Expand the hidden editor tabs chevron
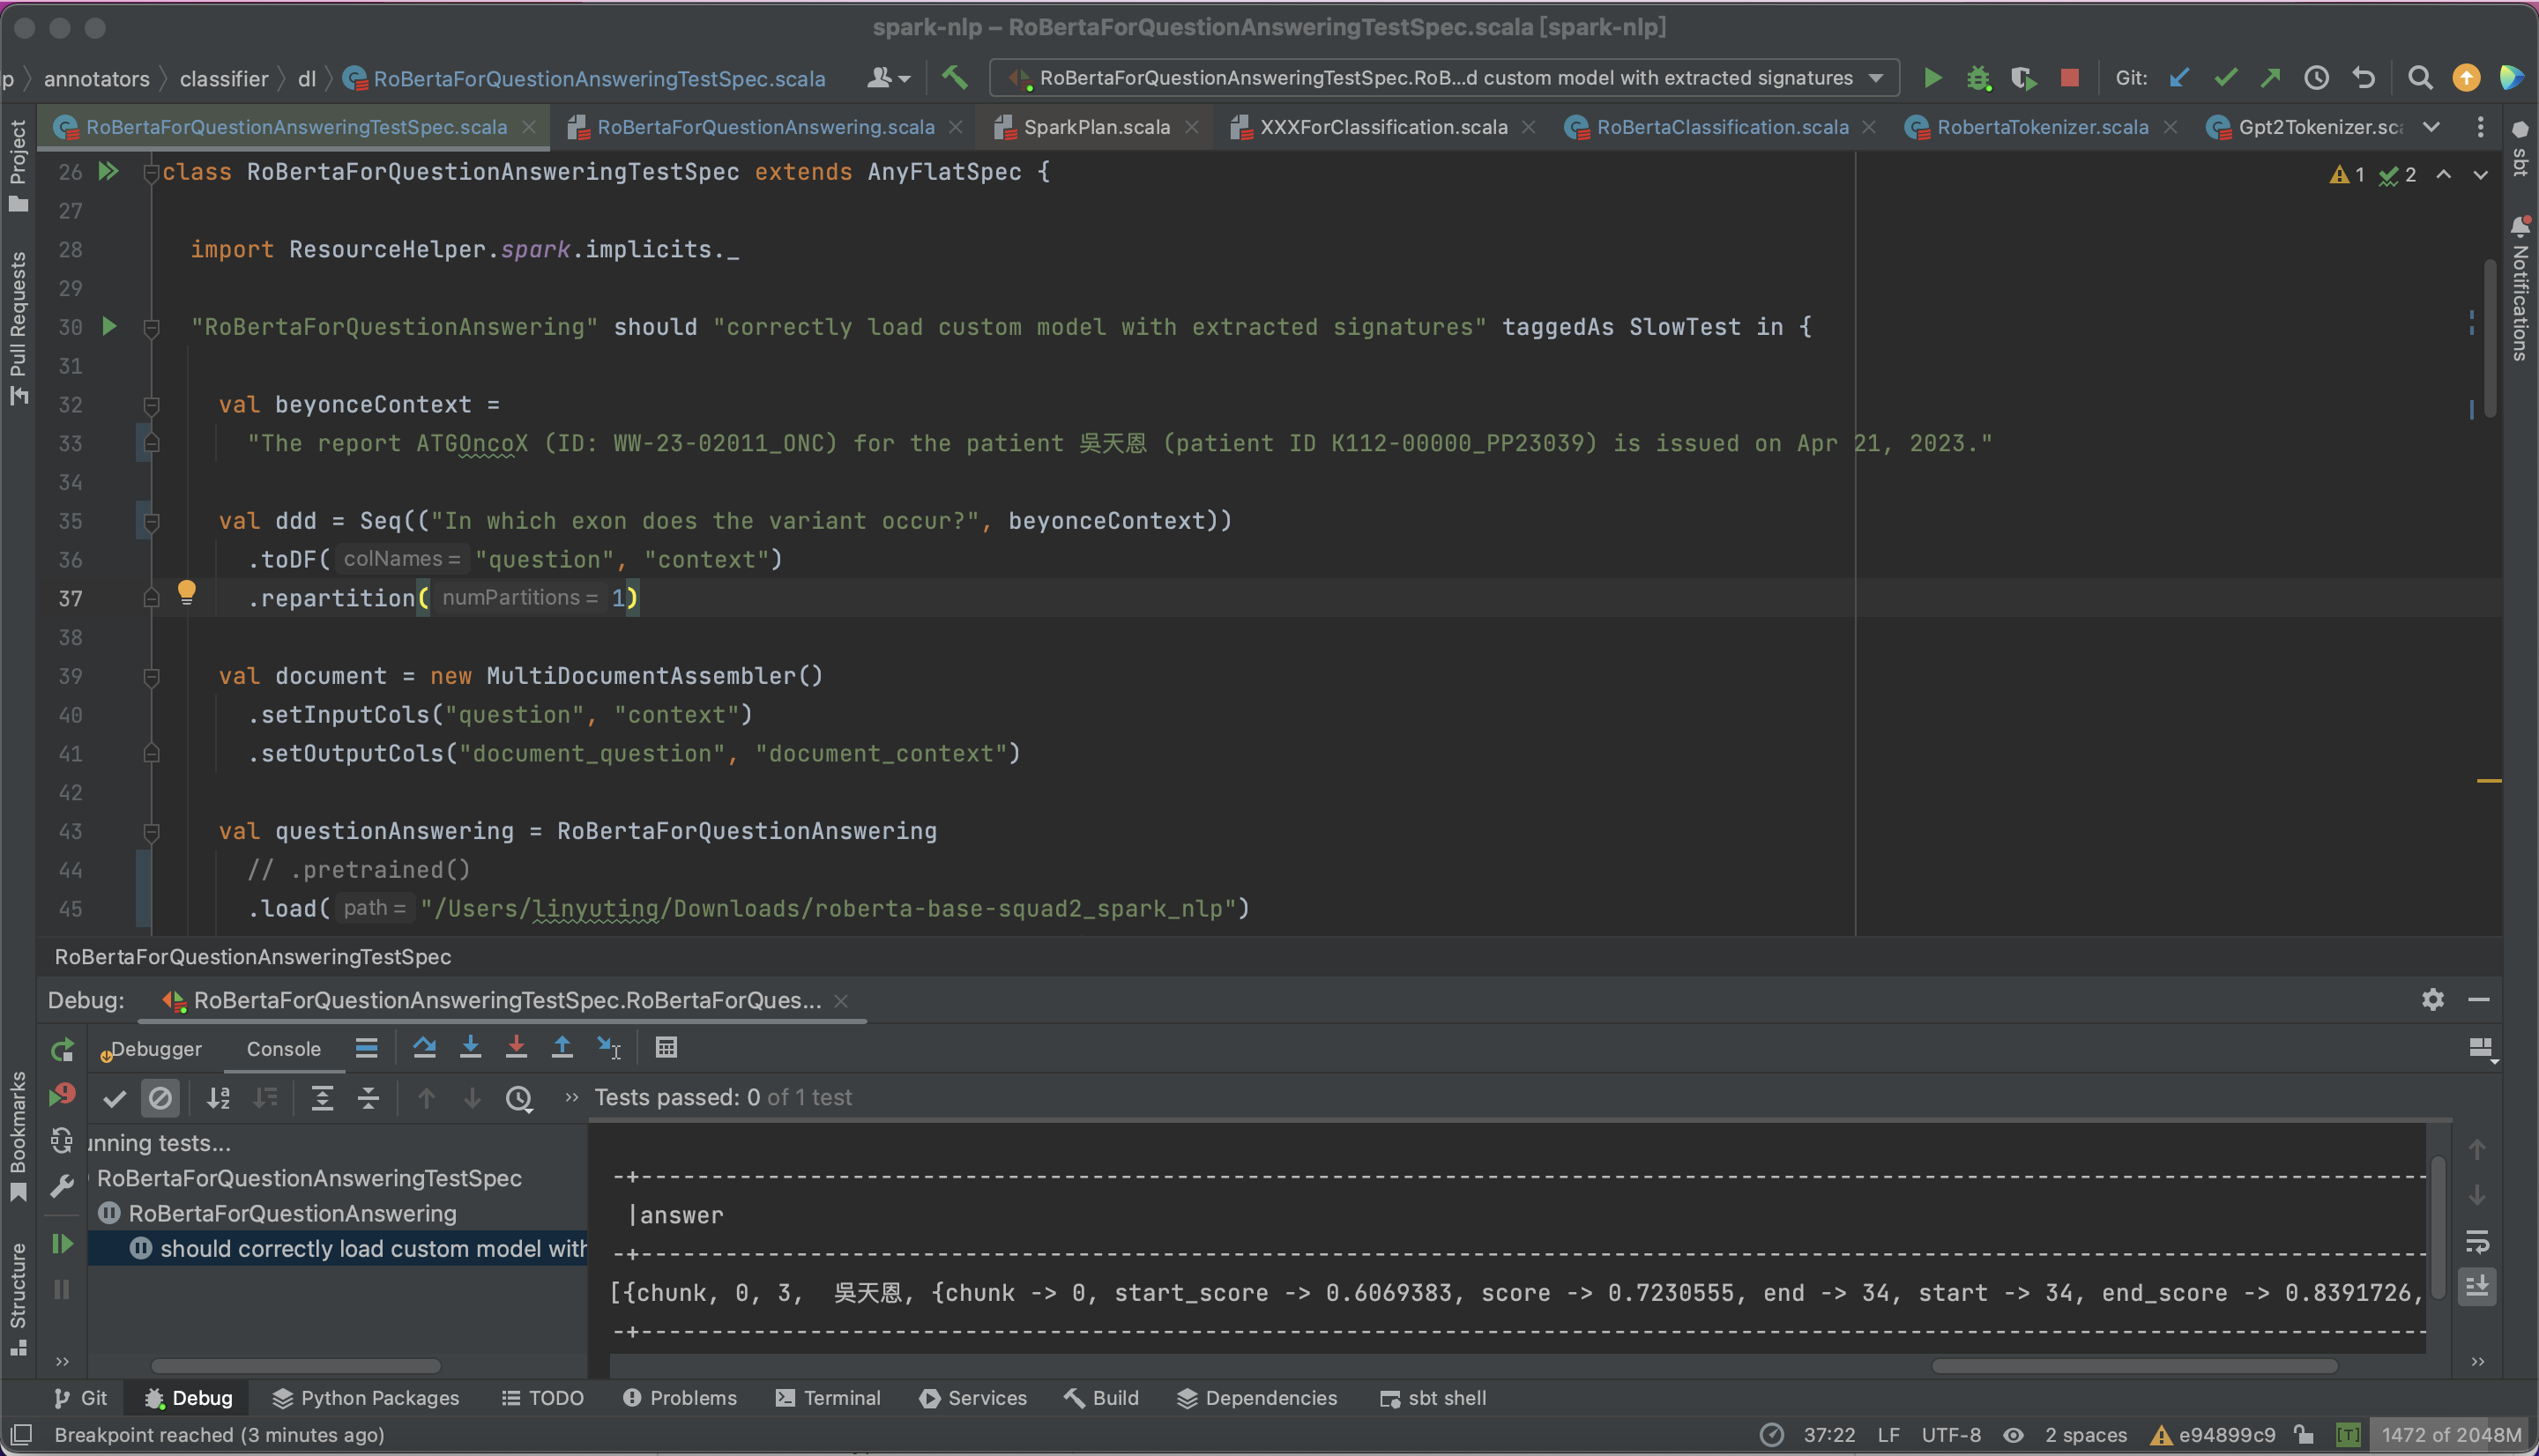 [x=2432, y=127]
